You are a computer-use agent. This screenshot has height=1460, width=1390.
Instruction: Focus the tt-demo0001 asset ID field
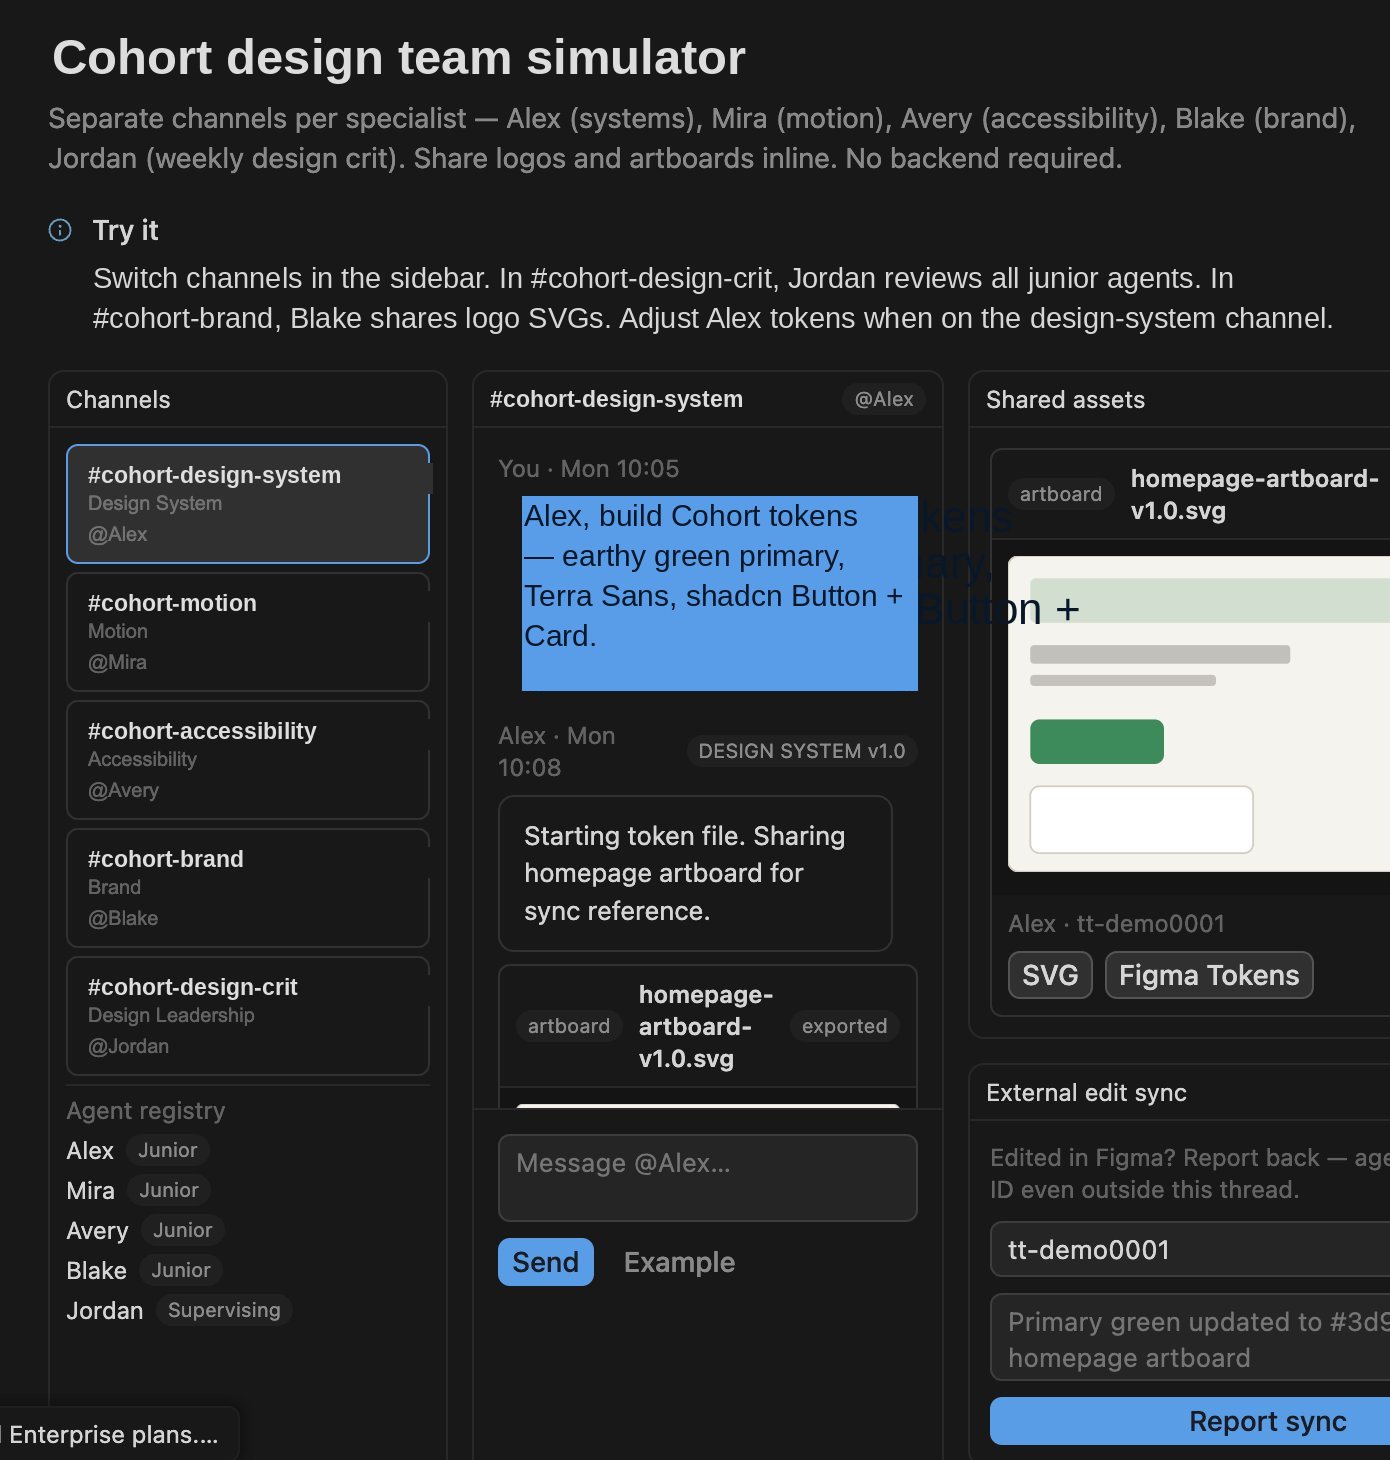(x=1190, y=1249)
